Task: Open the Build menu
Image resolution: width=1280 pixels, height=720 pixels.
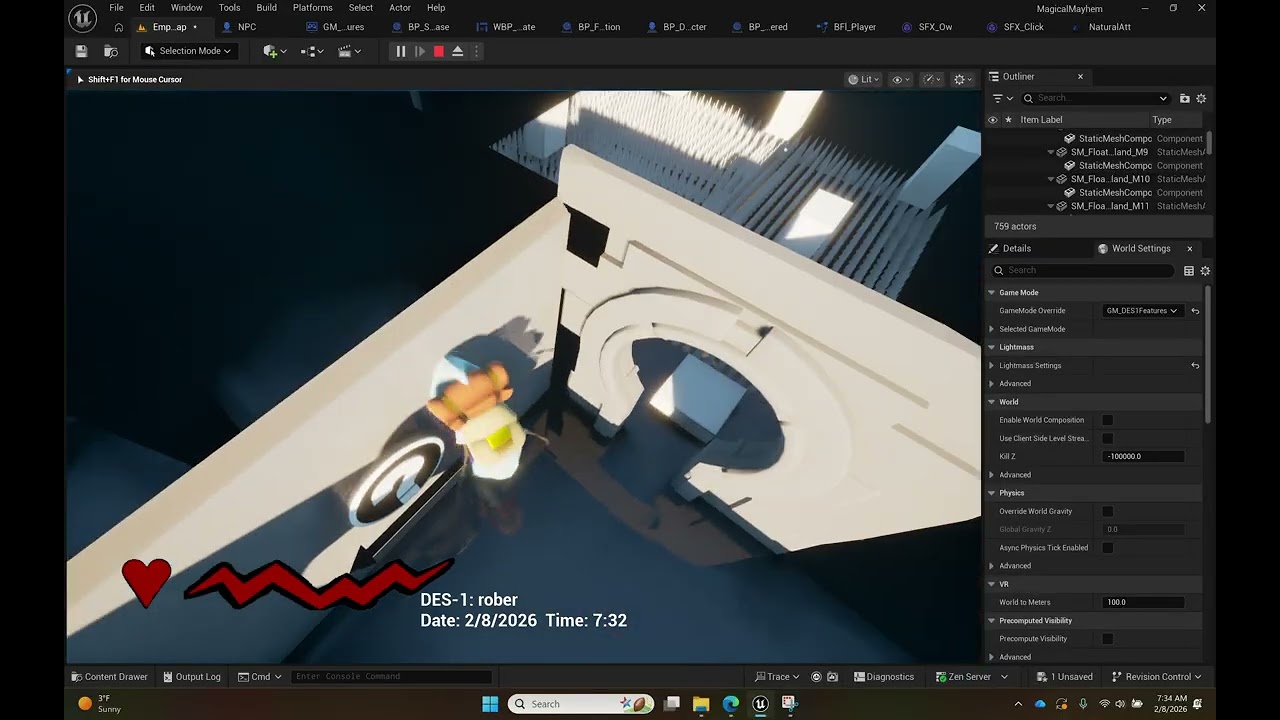Action: [267, 7]
